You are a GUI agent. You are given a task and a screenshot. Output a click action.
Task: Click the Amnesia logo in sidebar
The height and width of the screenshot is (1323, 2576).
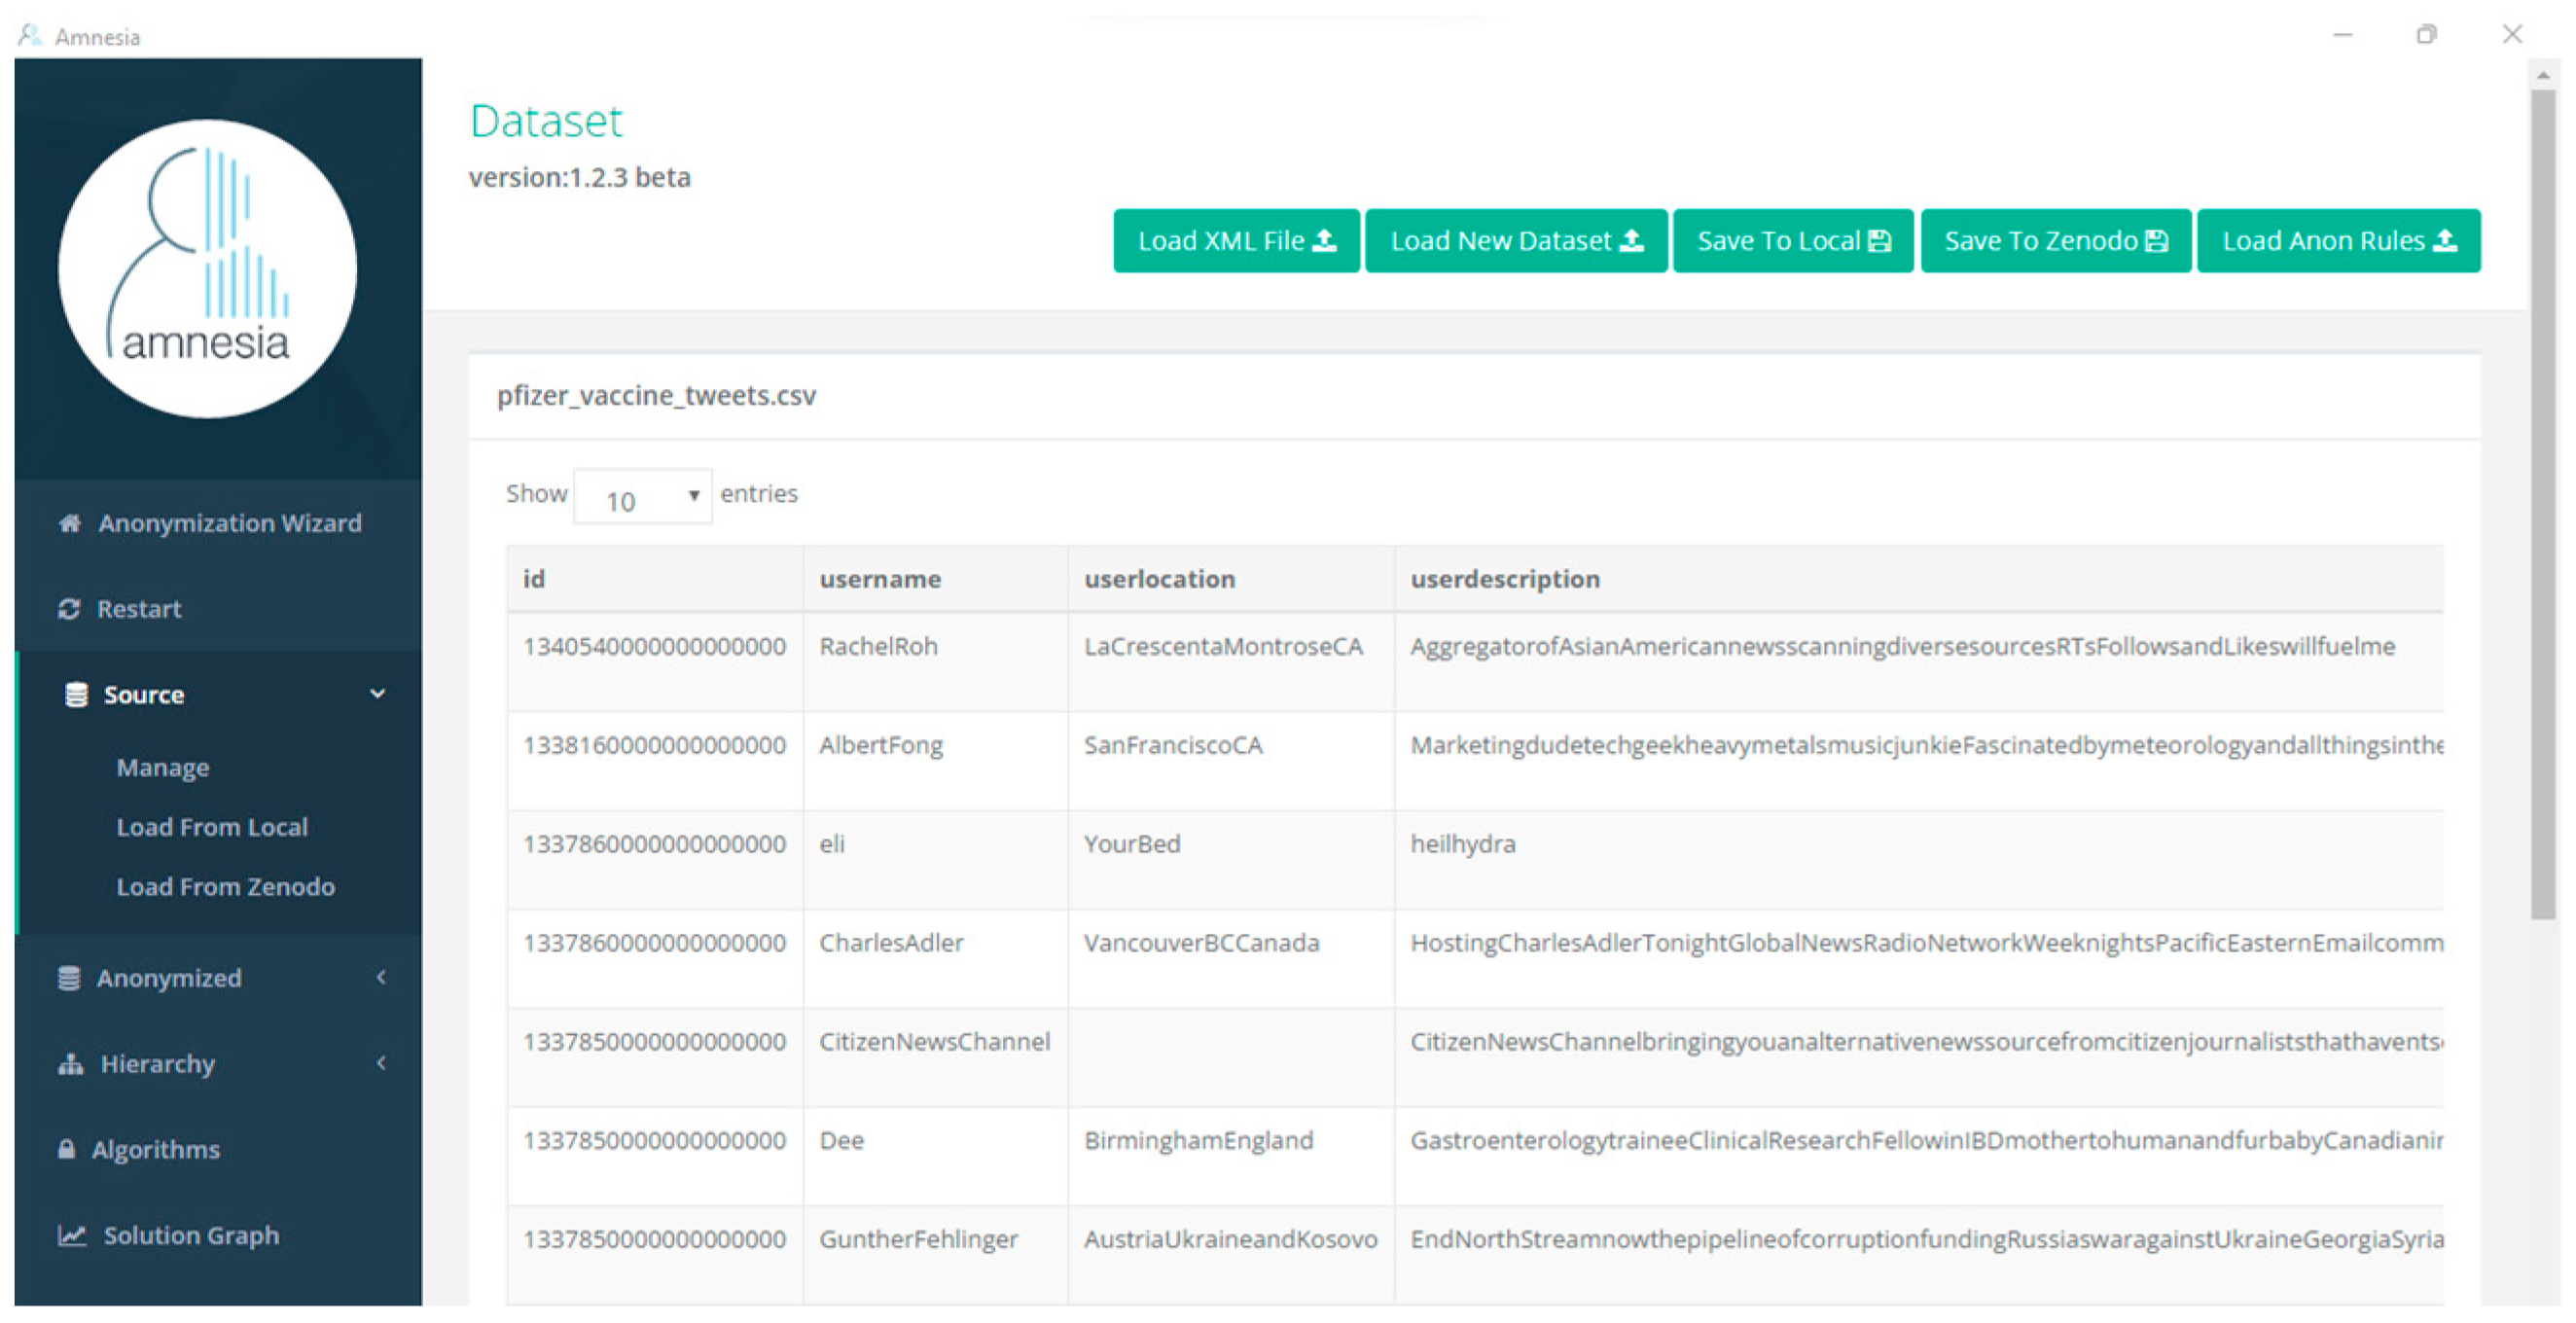coord(208,268)
